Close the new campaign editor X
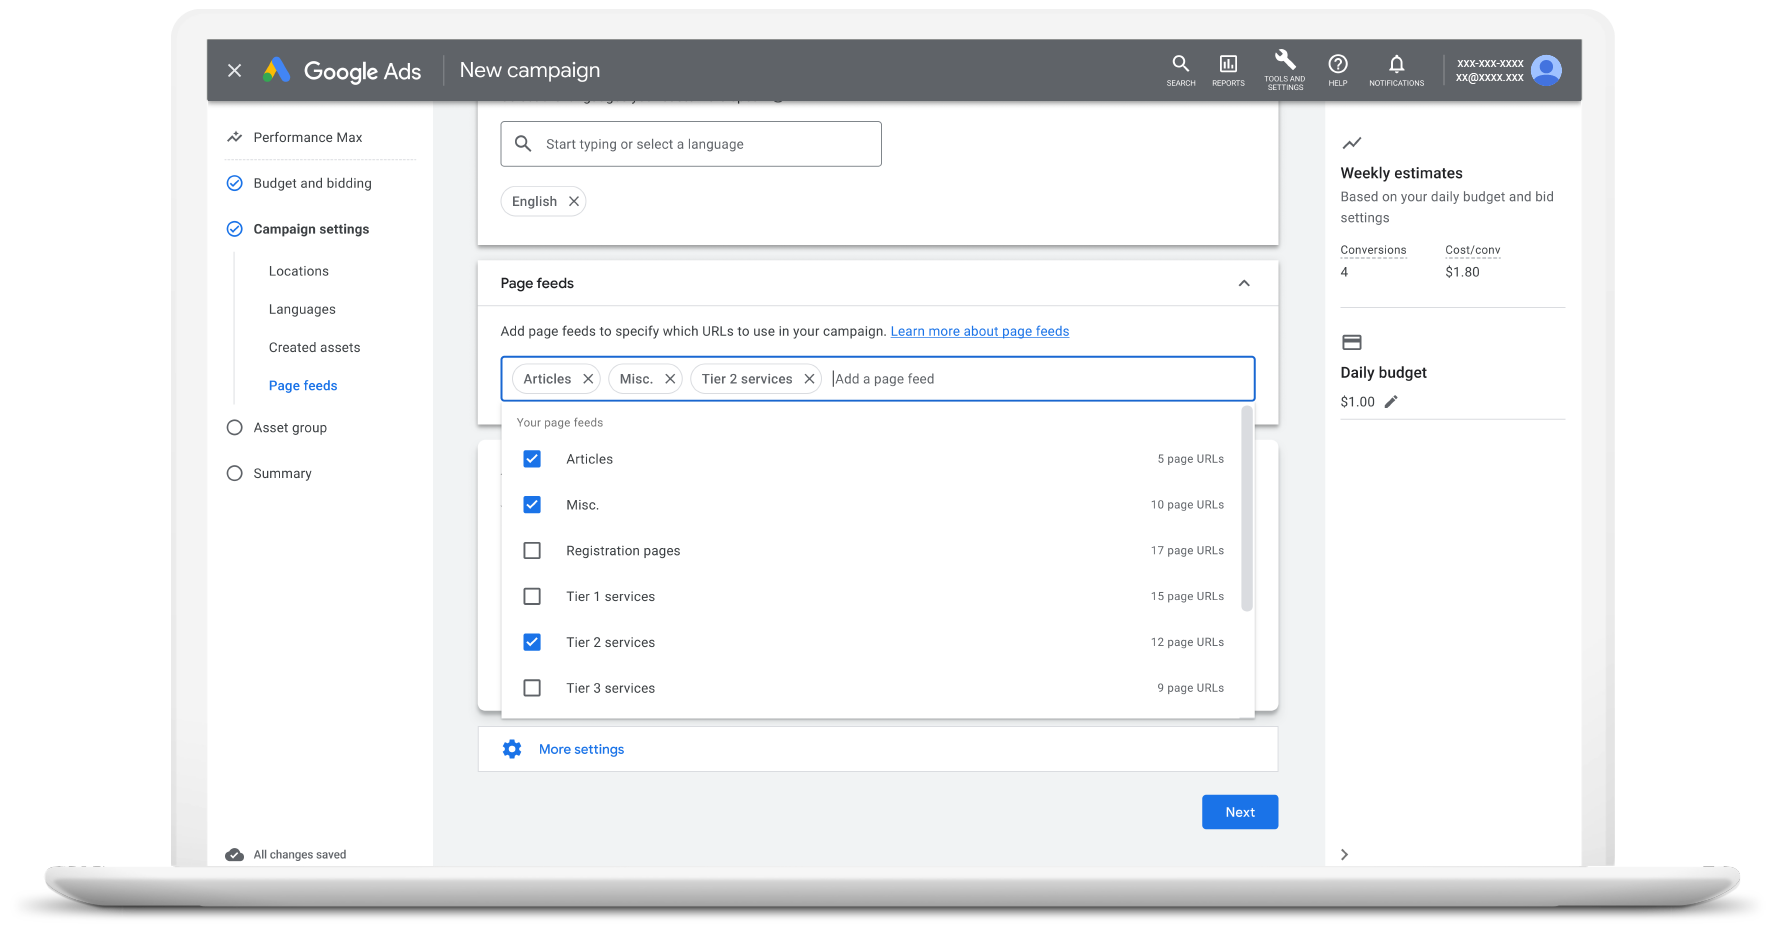Screen dimensions: 1777x925 [x=234, y=70]
